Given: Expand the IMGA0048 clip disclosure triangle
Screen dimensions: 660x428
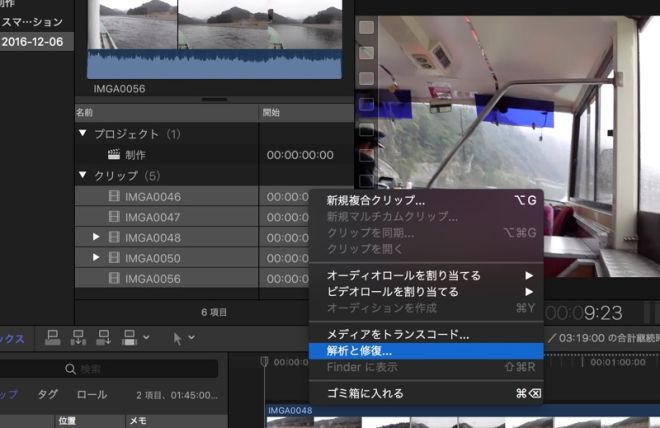Looking at the screenshot, I should coord(96,237).
